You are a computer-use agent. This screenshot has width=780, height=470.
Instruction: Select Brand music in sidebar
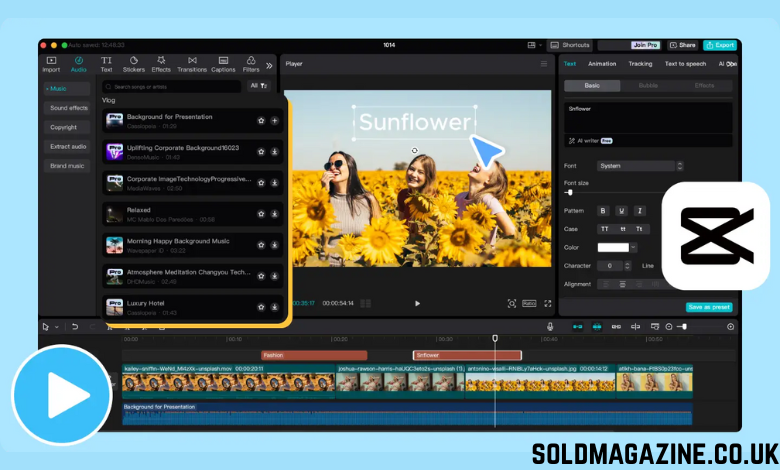click(67, 166)
